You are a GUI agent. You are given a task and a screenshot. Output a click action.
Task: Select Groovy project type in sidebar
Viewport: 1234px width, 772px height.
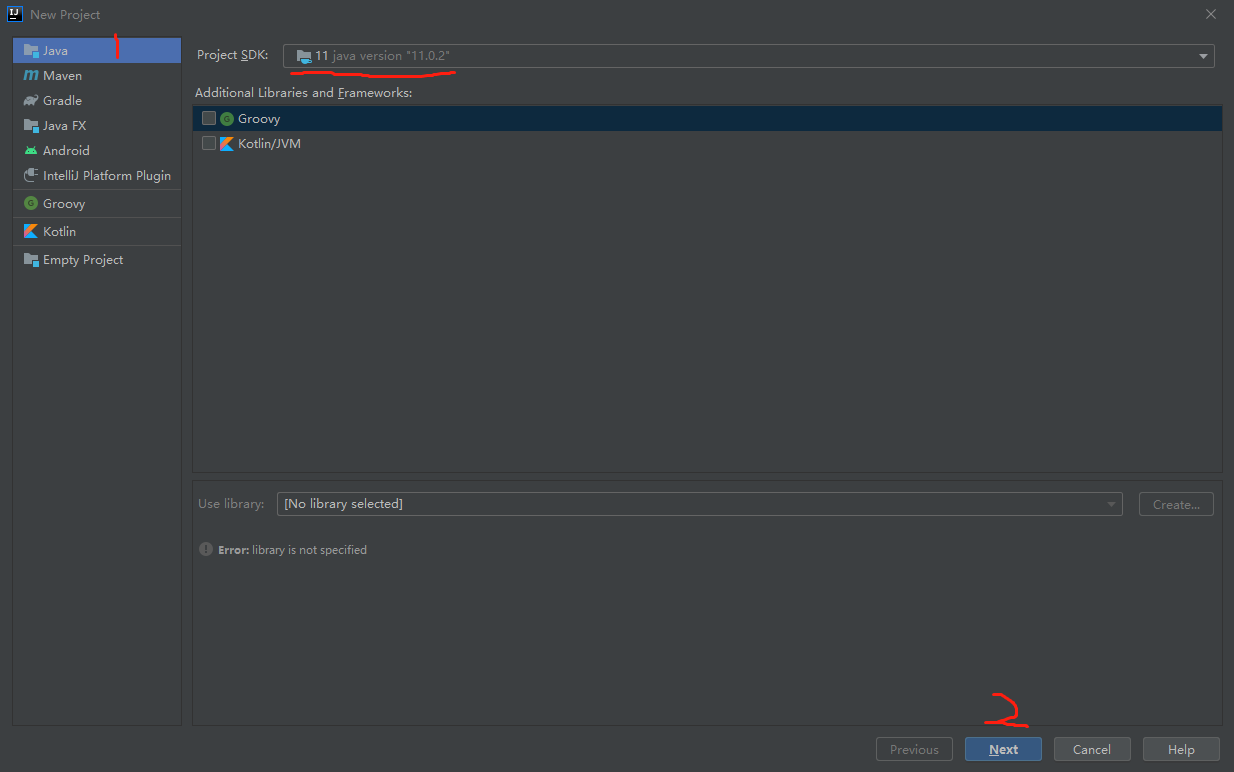coord(97,203)
